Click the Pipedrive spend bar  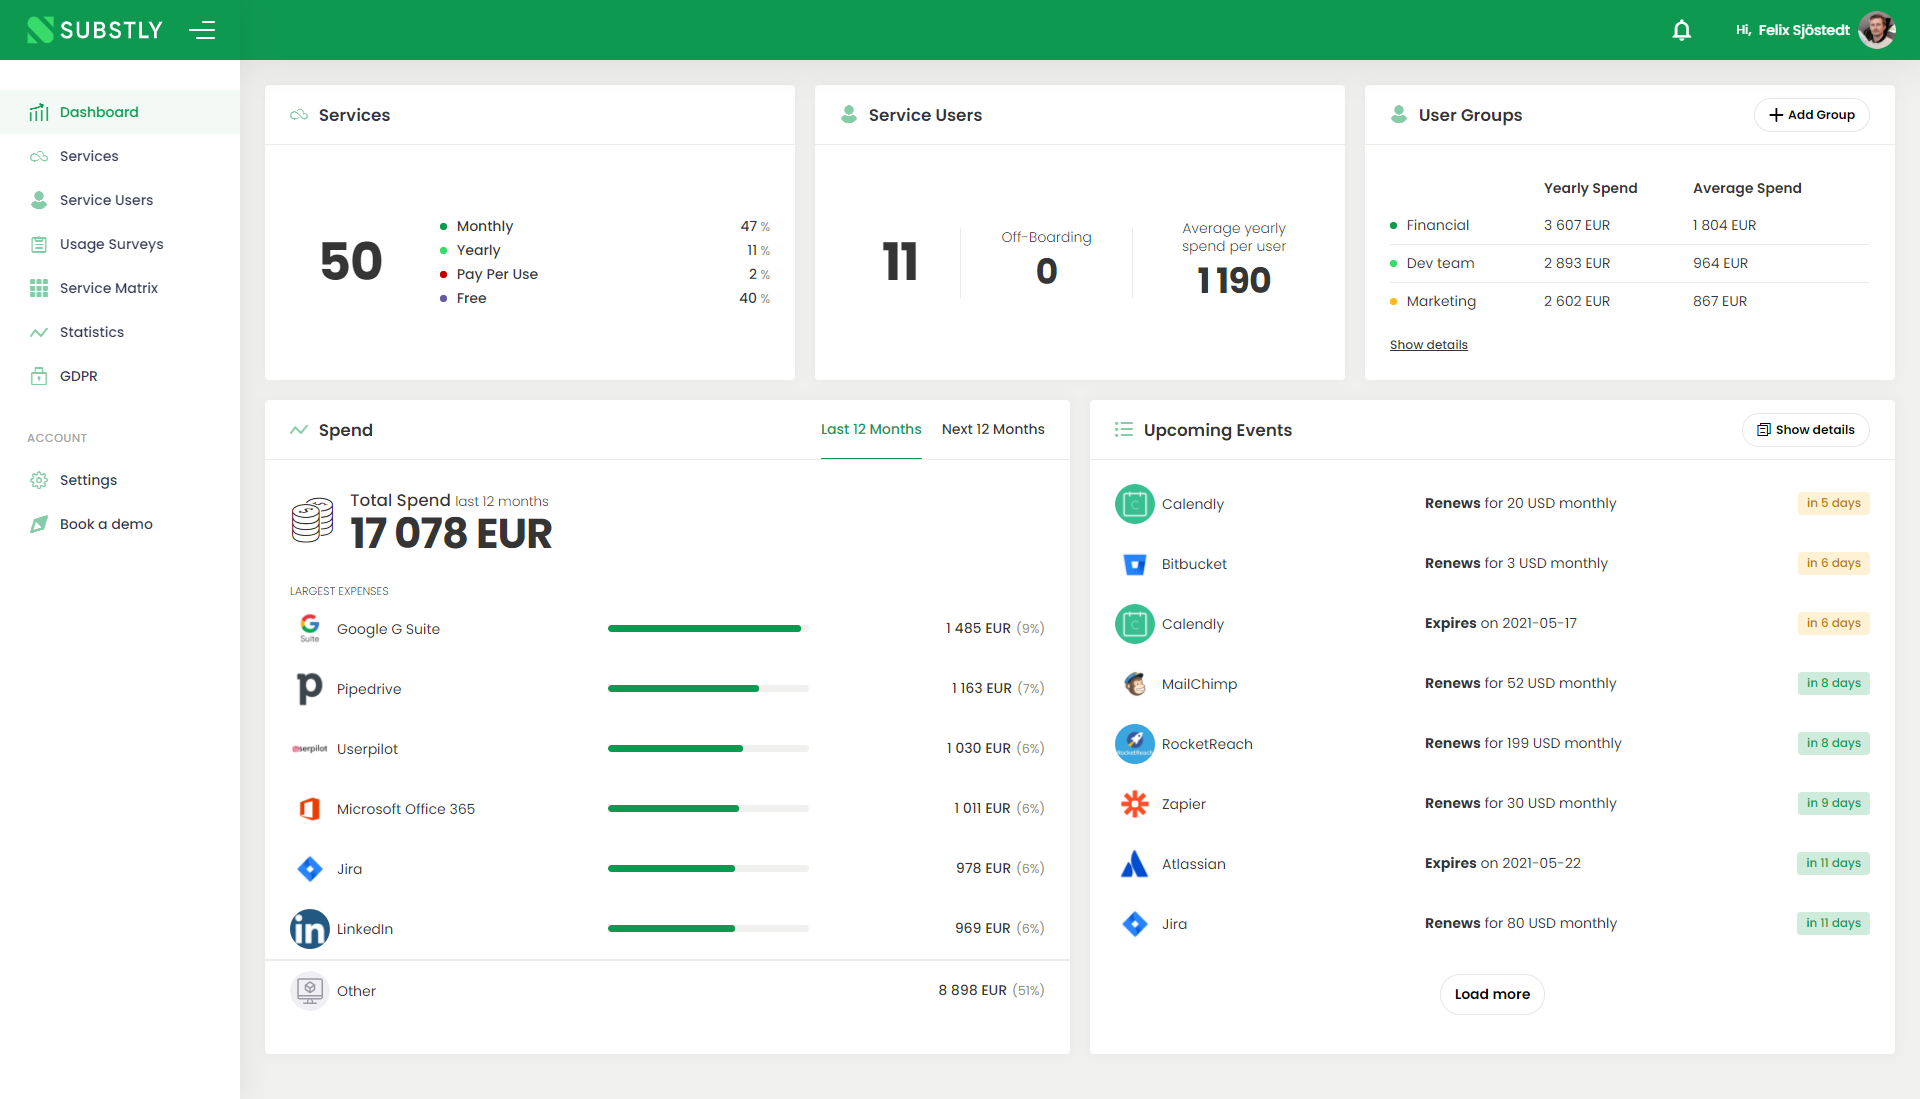[x=708, y=688]
